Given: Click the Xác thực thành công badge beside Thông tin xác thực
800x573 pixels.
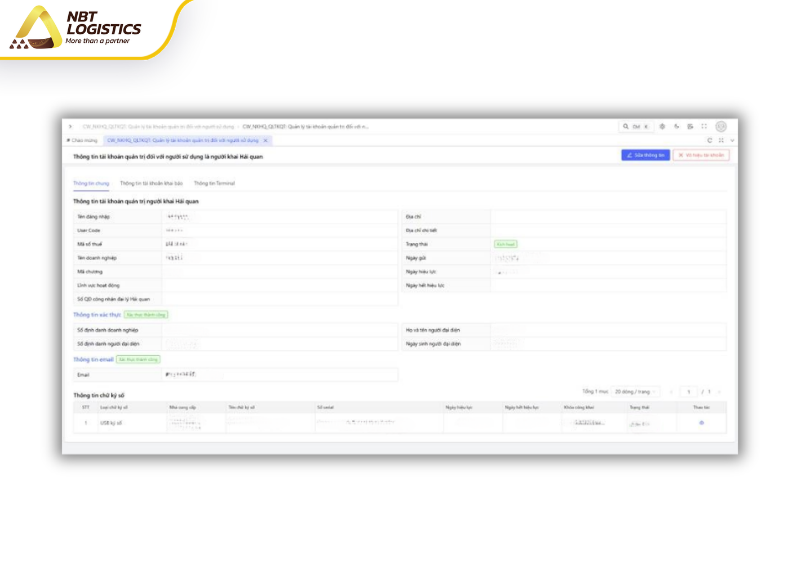Looking at the screenshot, I should (x=146, y=315).
